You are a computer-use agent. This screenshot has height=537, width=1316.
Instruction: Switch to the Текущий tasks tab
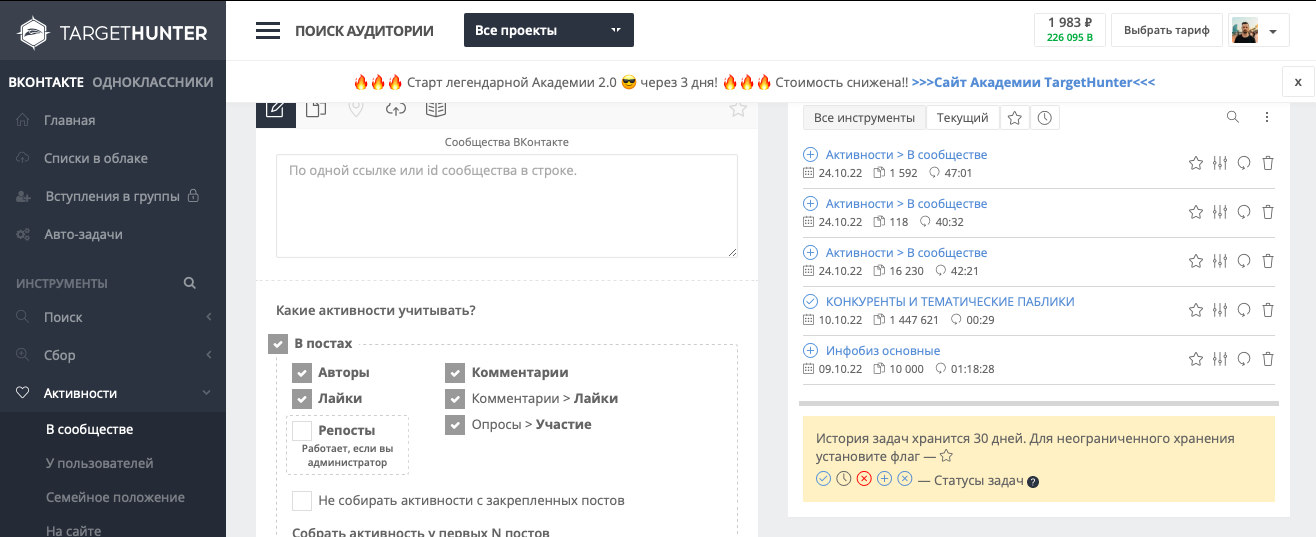[x=963, y=118]
